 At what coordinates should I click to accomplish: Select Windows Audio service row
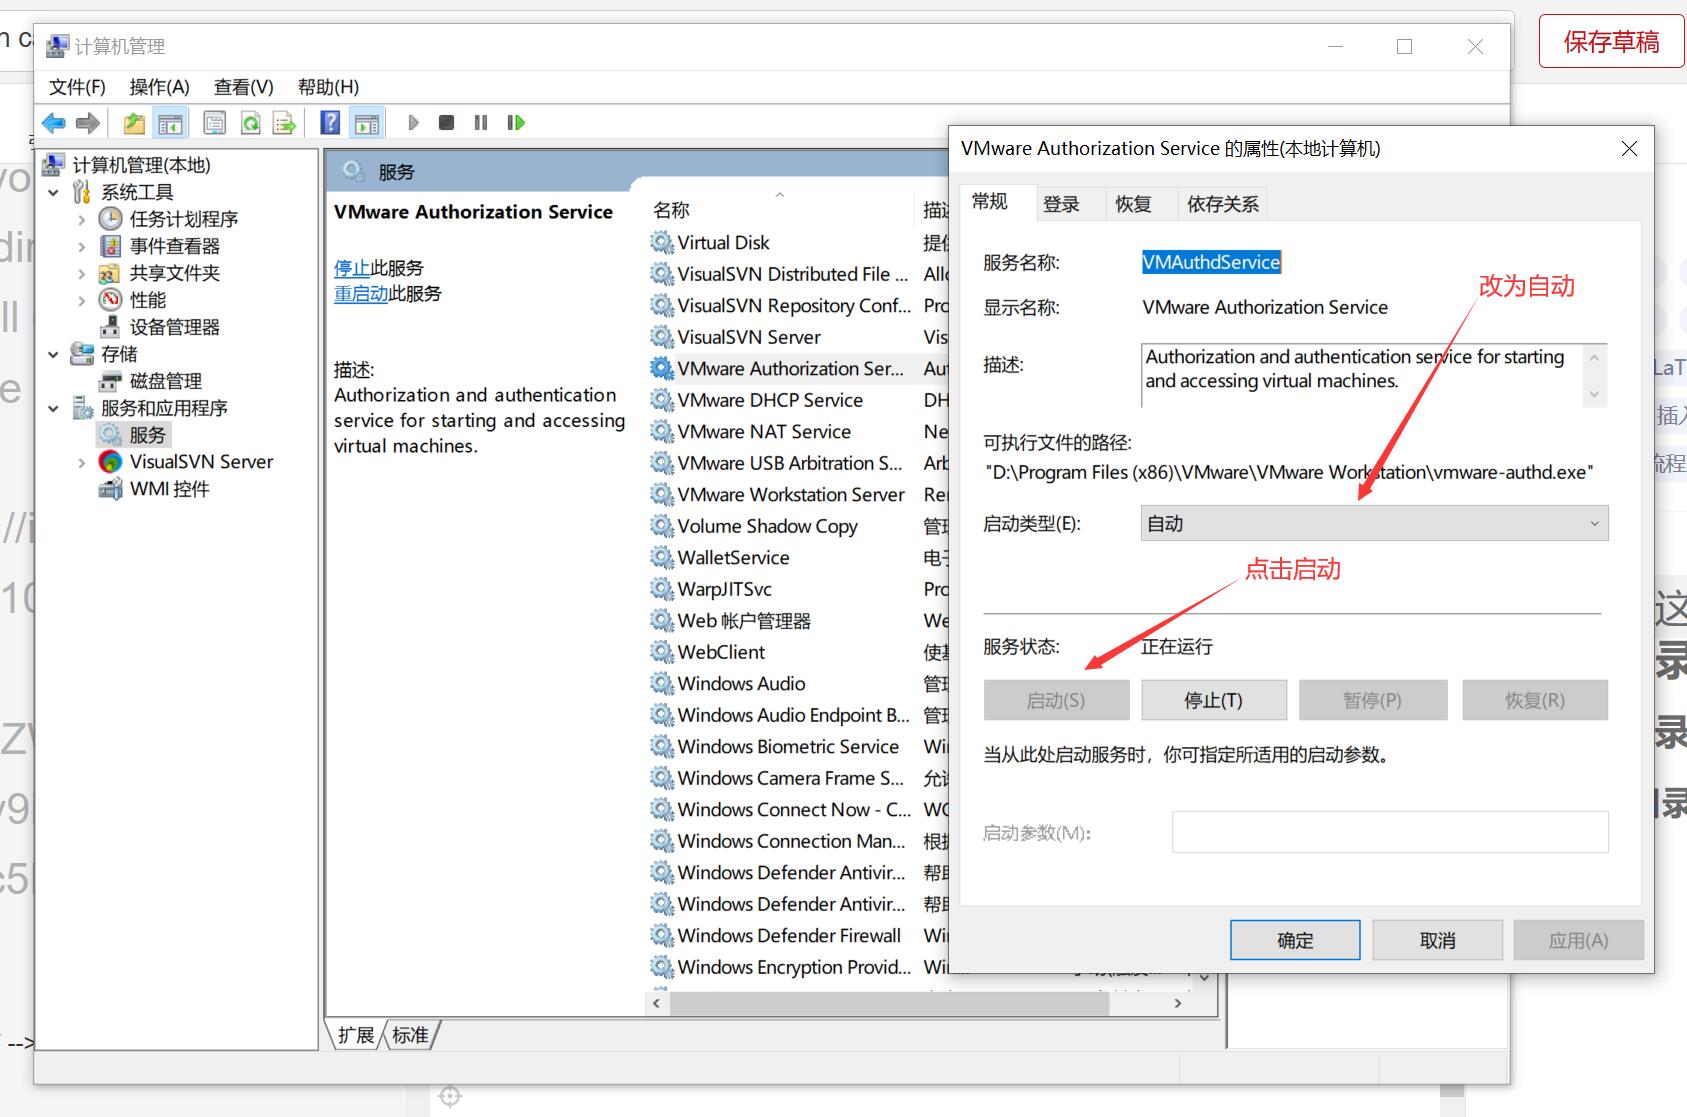[x=741, y=684]
